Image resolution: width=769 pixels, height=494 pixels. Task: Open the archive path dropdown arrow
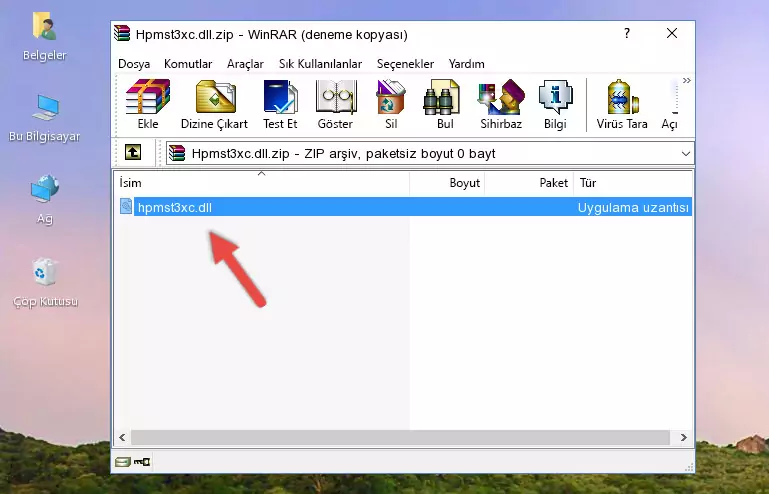click(686, 154)
